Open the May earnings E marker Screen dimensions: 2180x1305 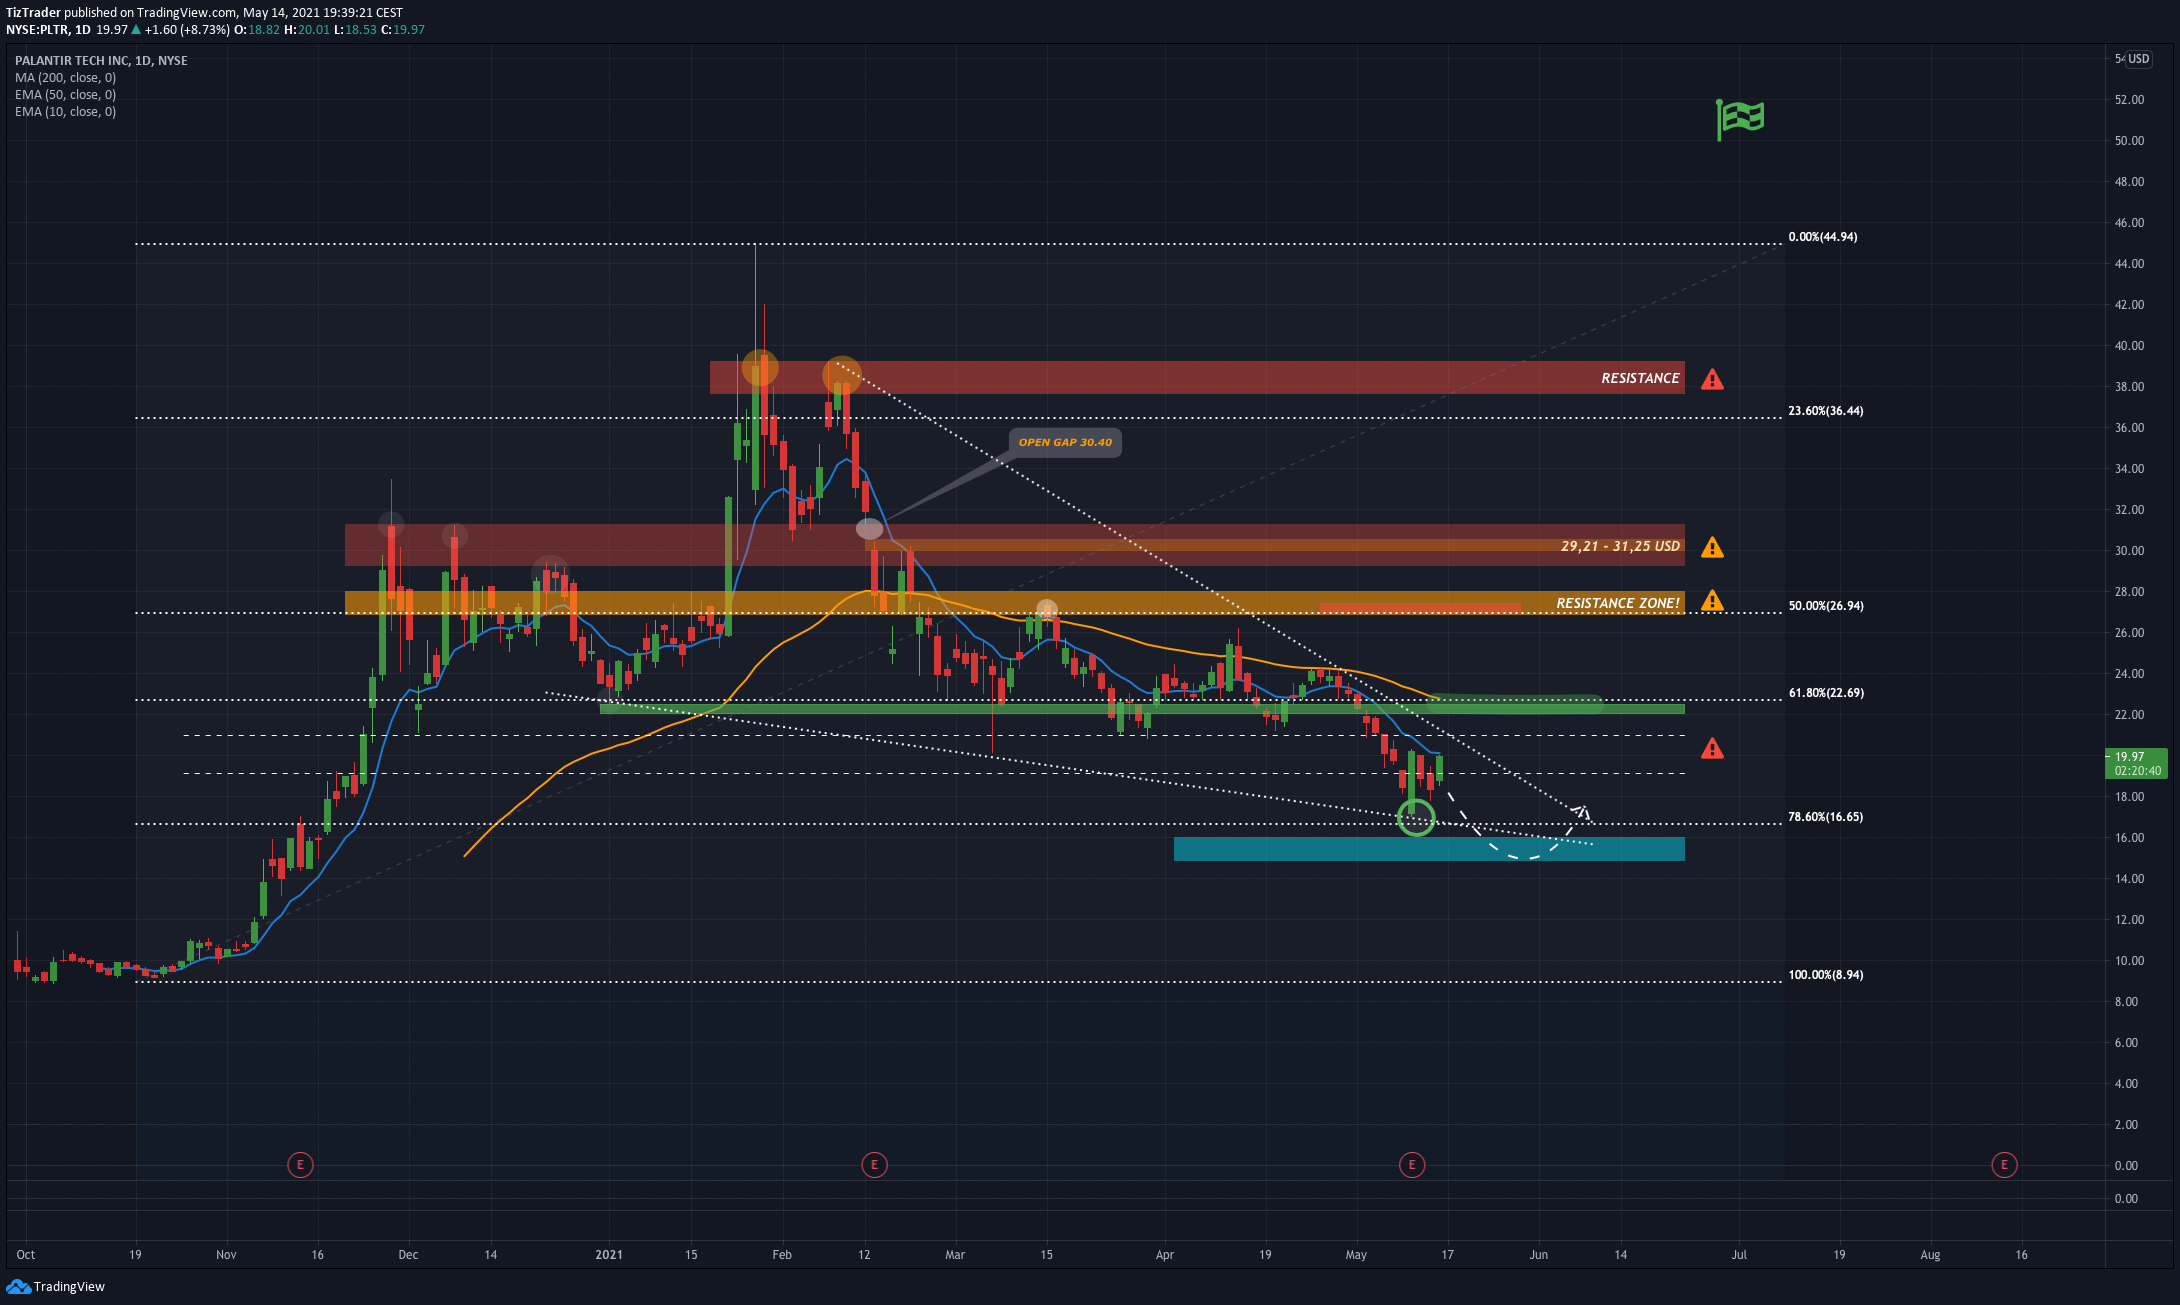point(1412,1164)
